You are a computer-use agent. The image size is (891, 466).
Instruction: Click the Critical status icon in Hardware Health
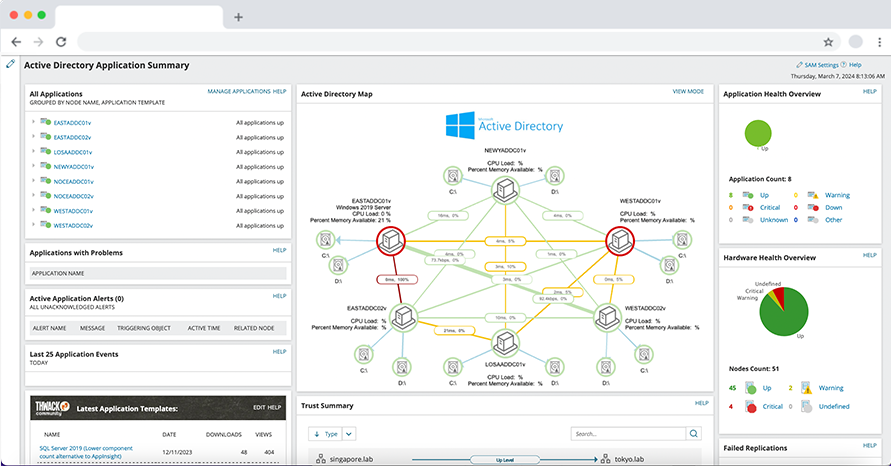(x=751, y=406)
